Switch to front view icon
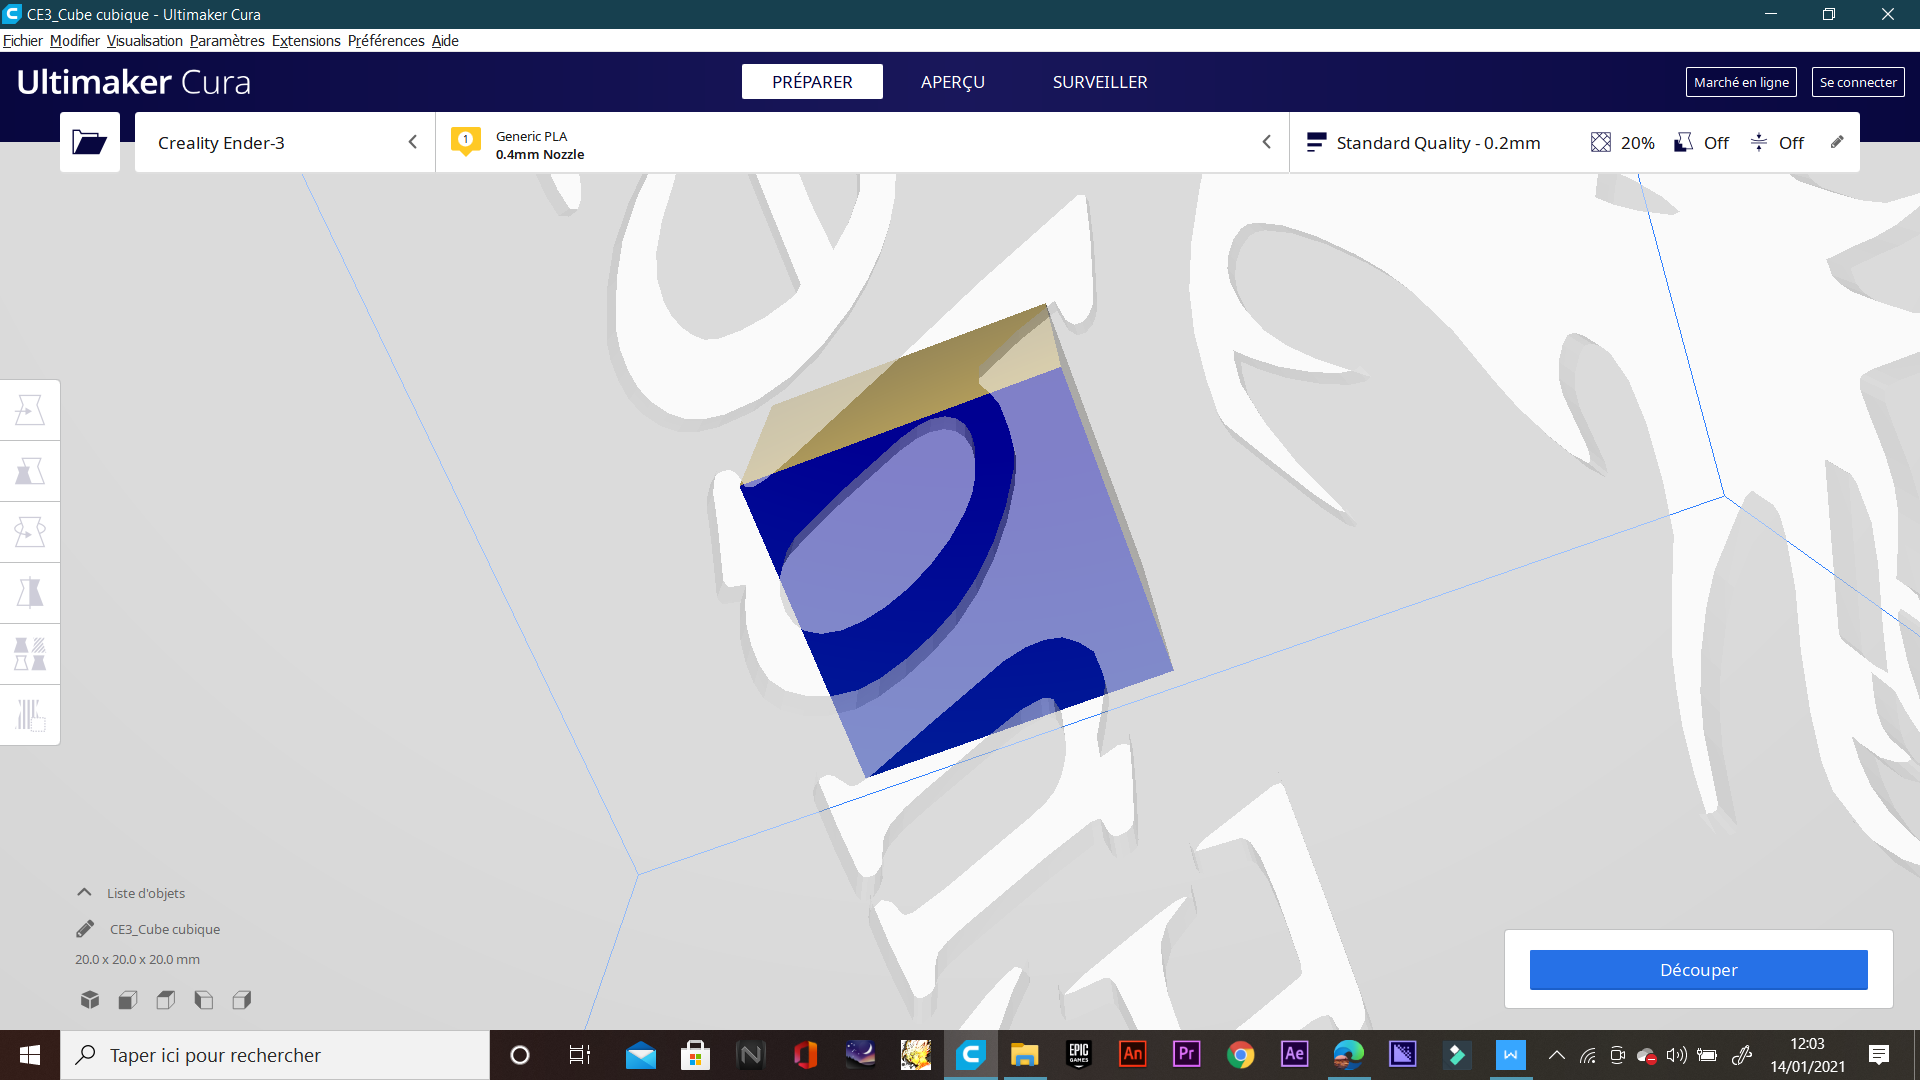This screenshot has height=1080, width=1920. click(x=128, y=999)
